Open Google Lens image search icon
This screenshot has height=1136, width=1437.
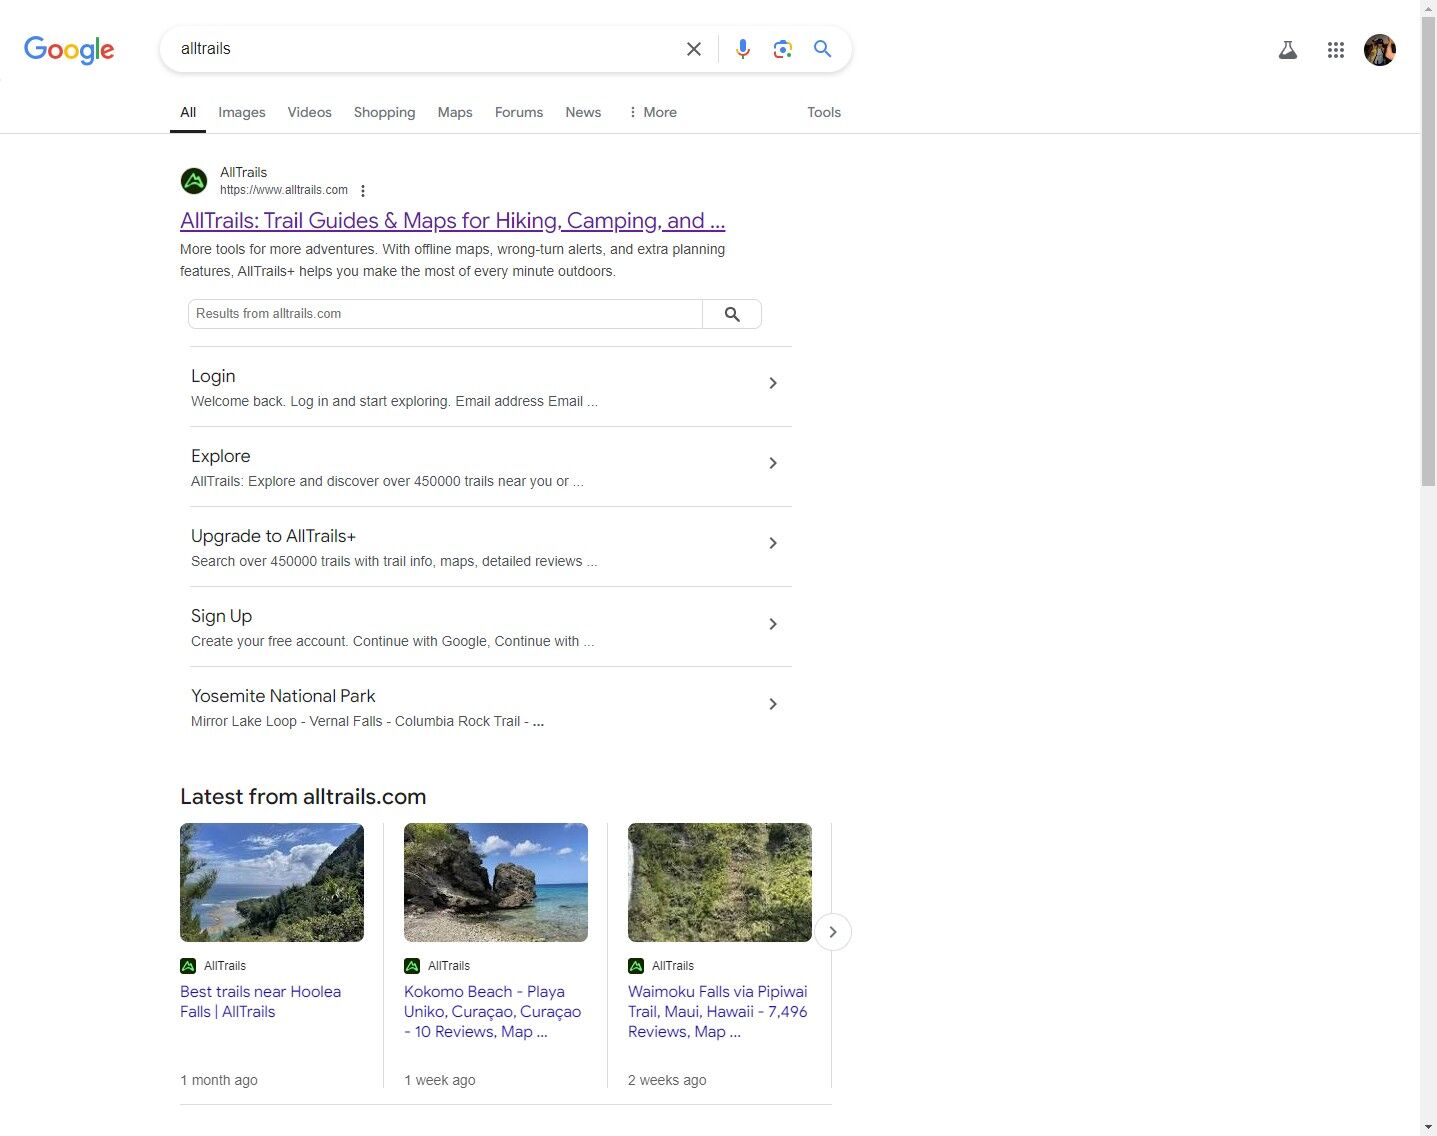click(783, 49)
